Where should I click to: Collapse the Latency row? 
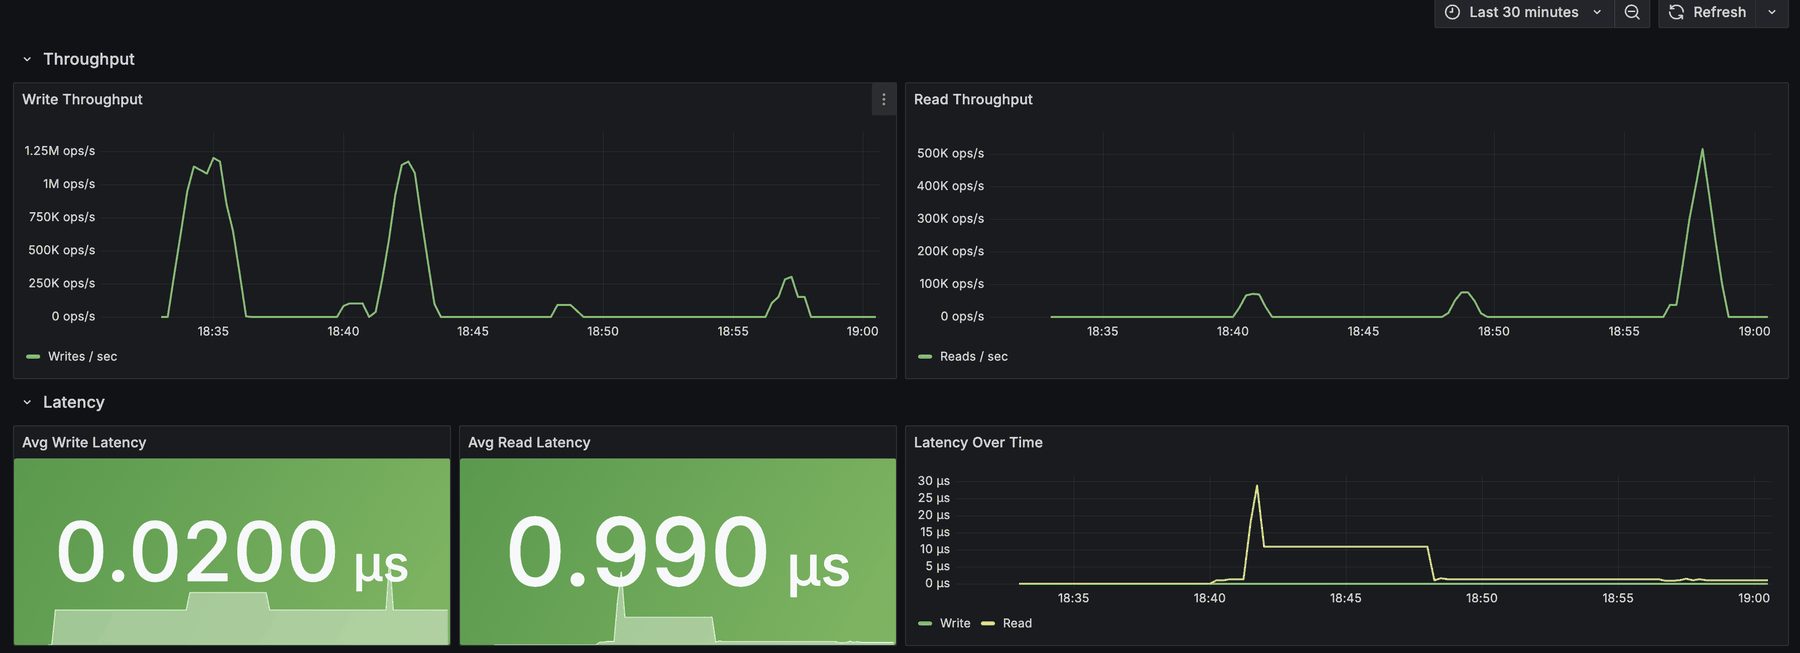coord(27,402)
